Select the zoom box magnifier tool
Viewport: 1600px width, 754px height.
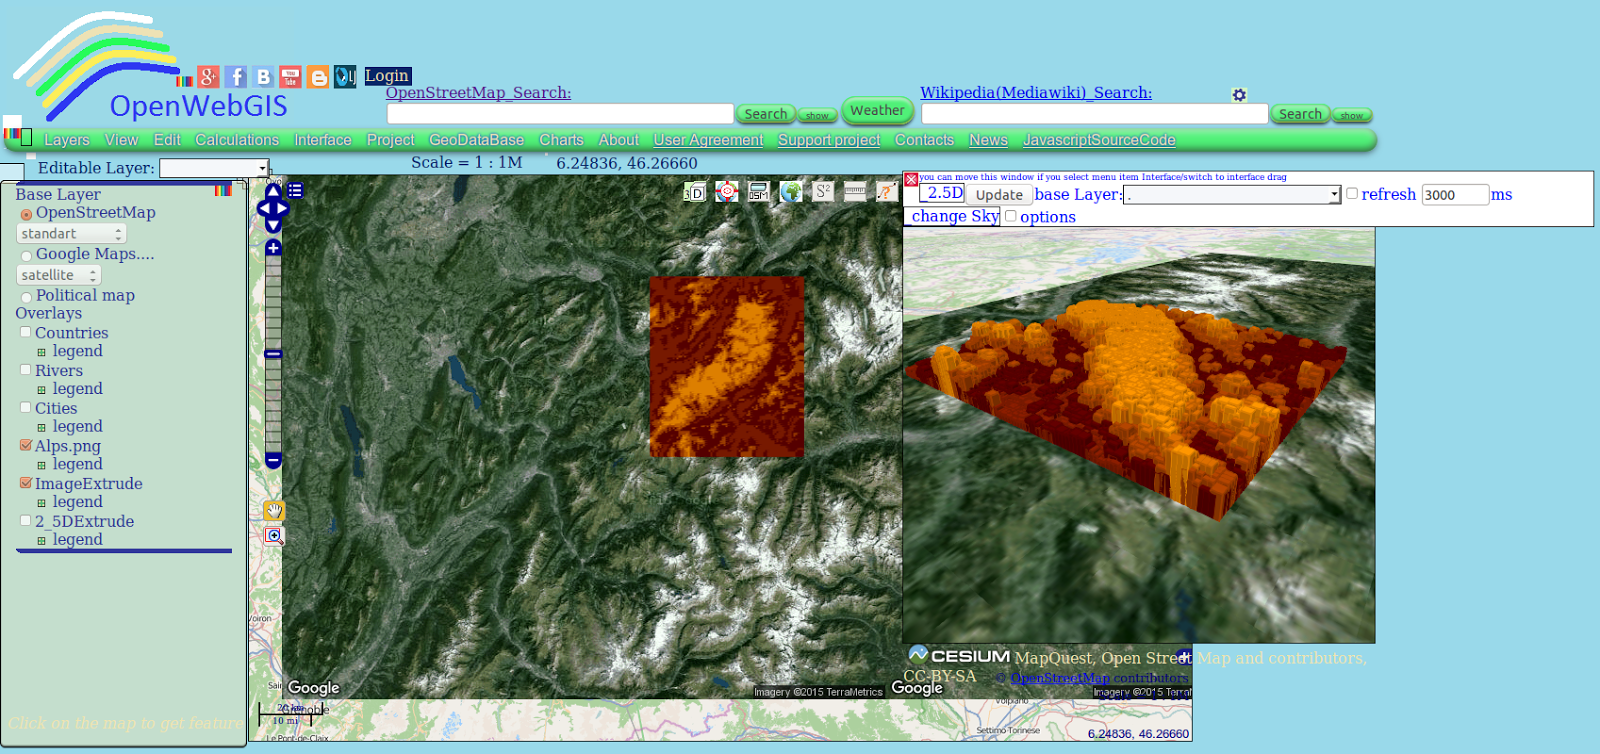click(274, 536)
